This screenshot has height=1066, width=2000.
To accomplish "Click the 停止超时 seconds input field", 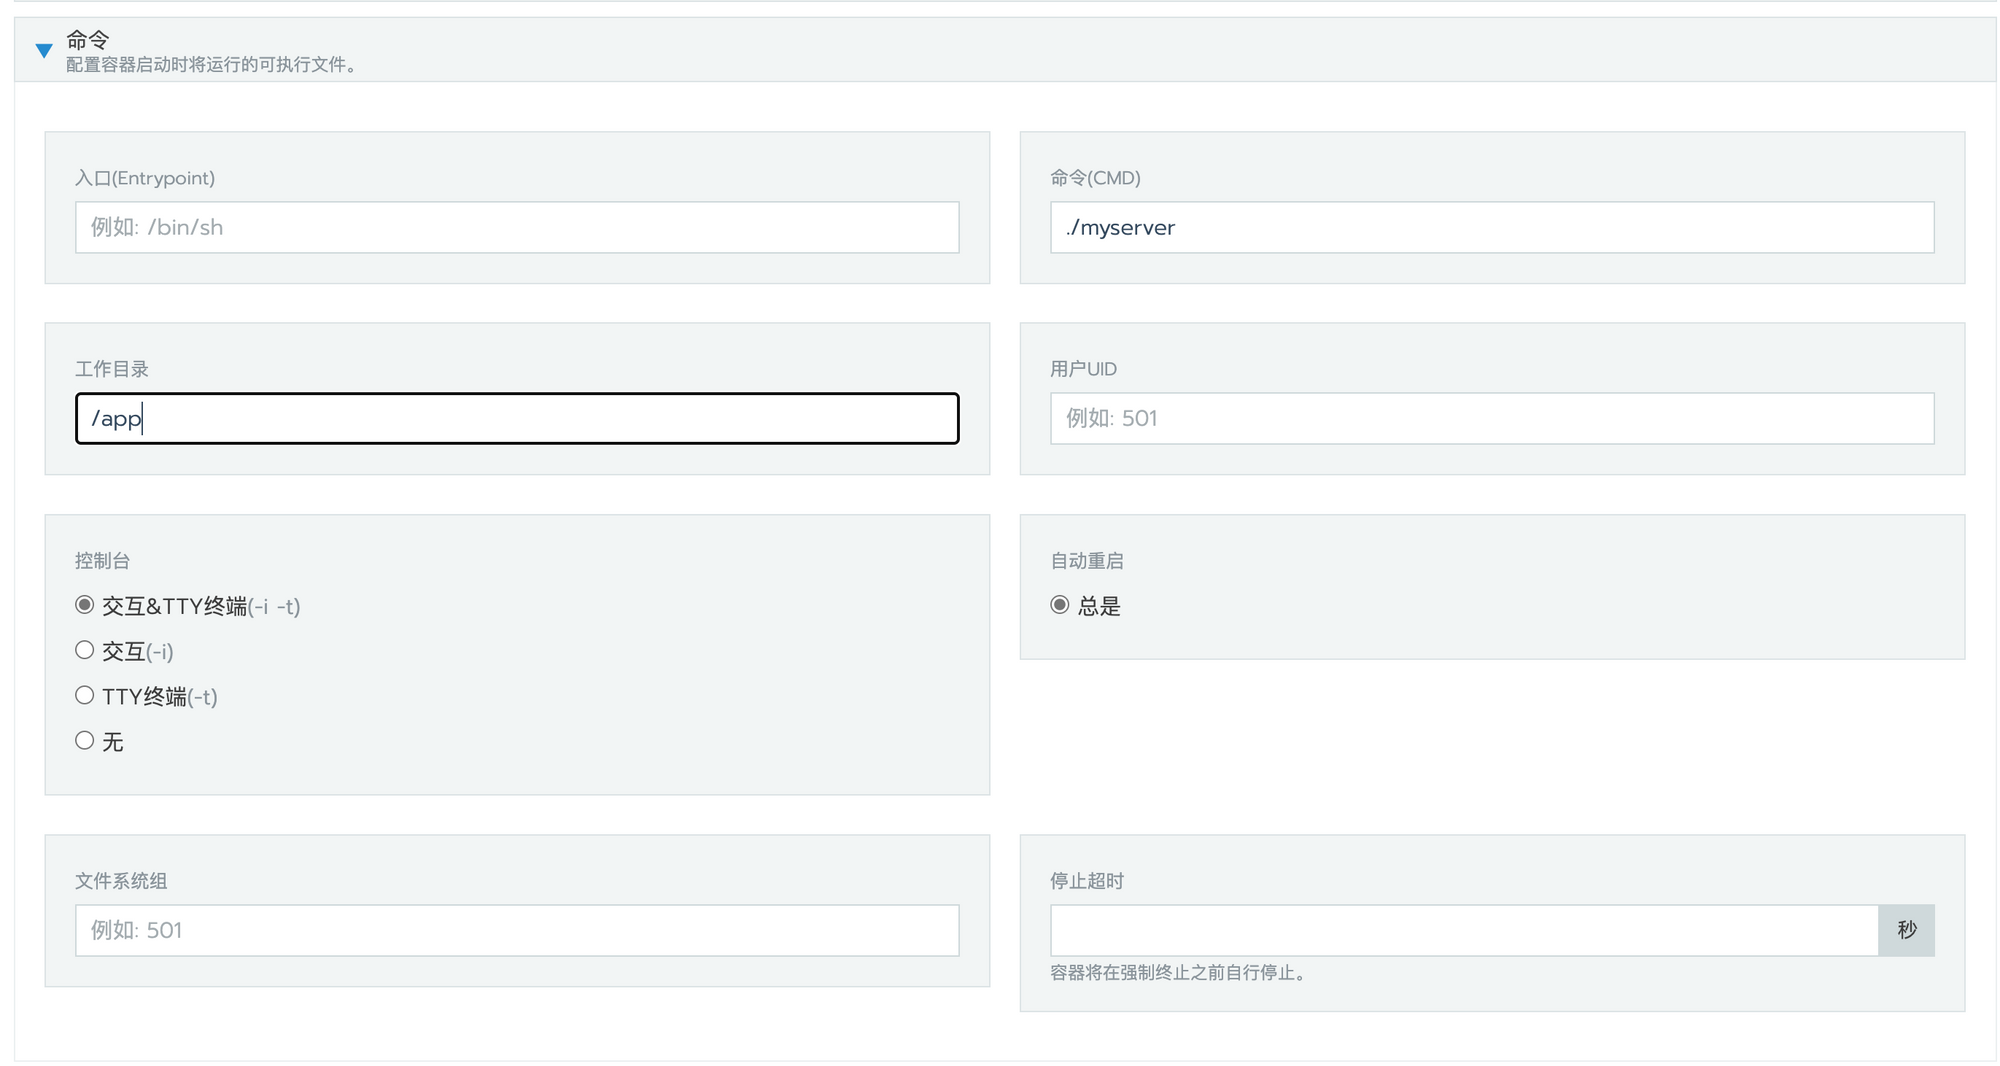I will coord(1464,930).
